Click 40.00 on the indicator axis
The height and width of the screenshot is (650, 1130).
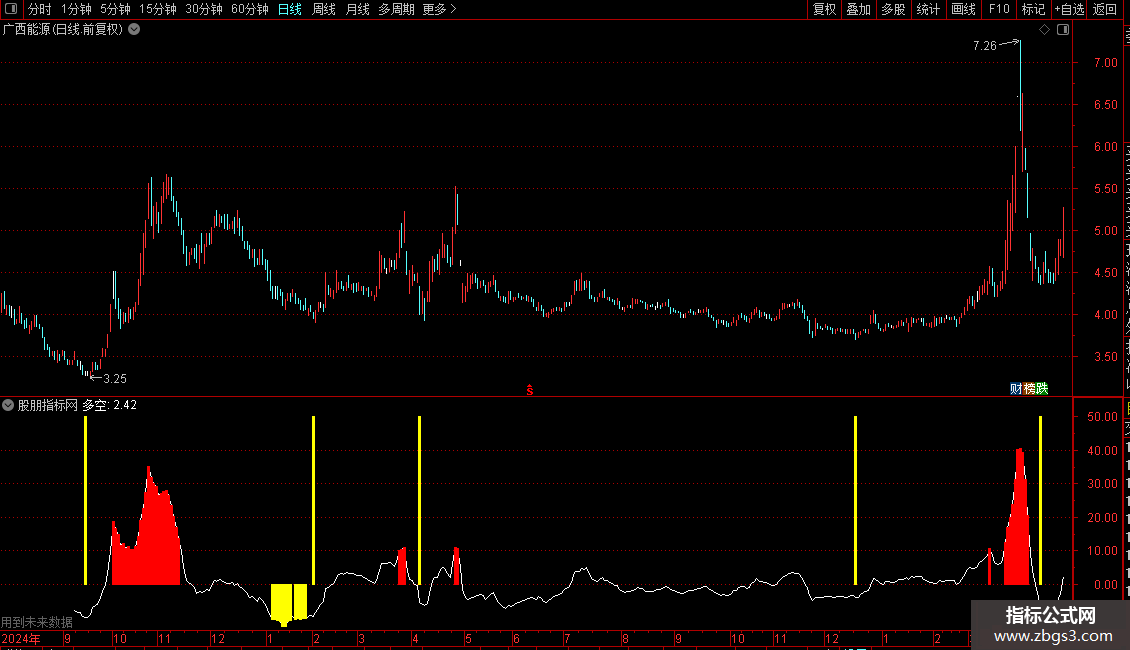[x=1103, y=450]
